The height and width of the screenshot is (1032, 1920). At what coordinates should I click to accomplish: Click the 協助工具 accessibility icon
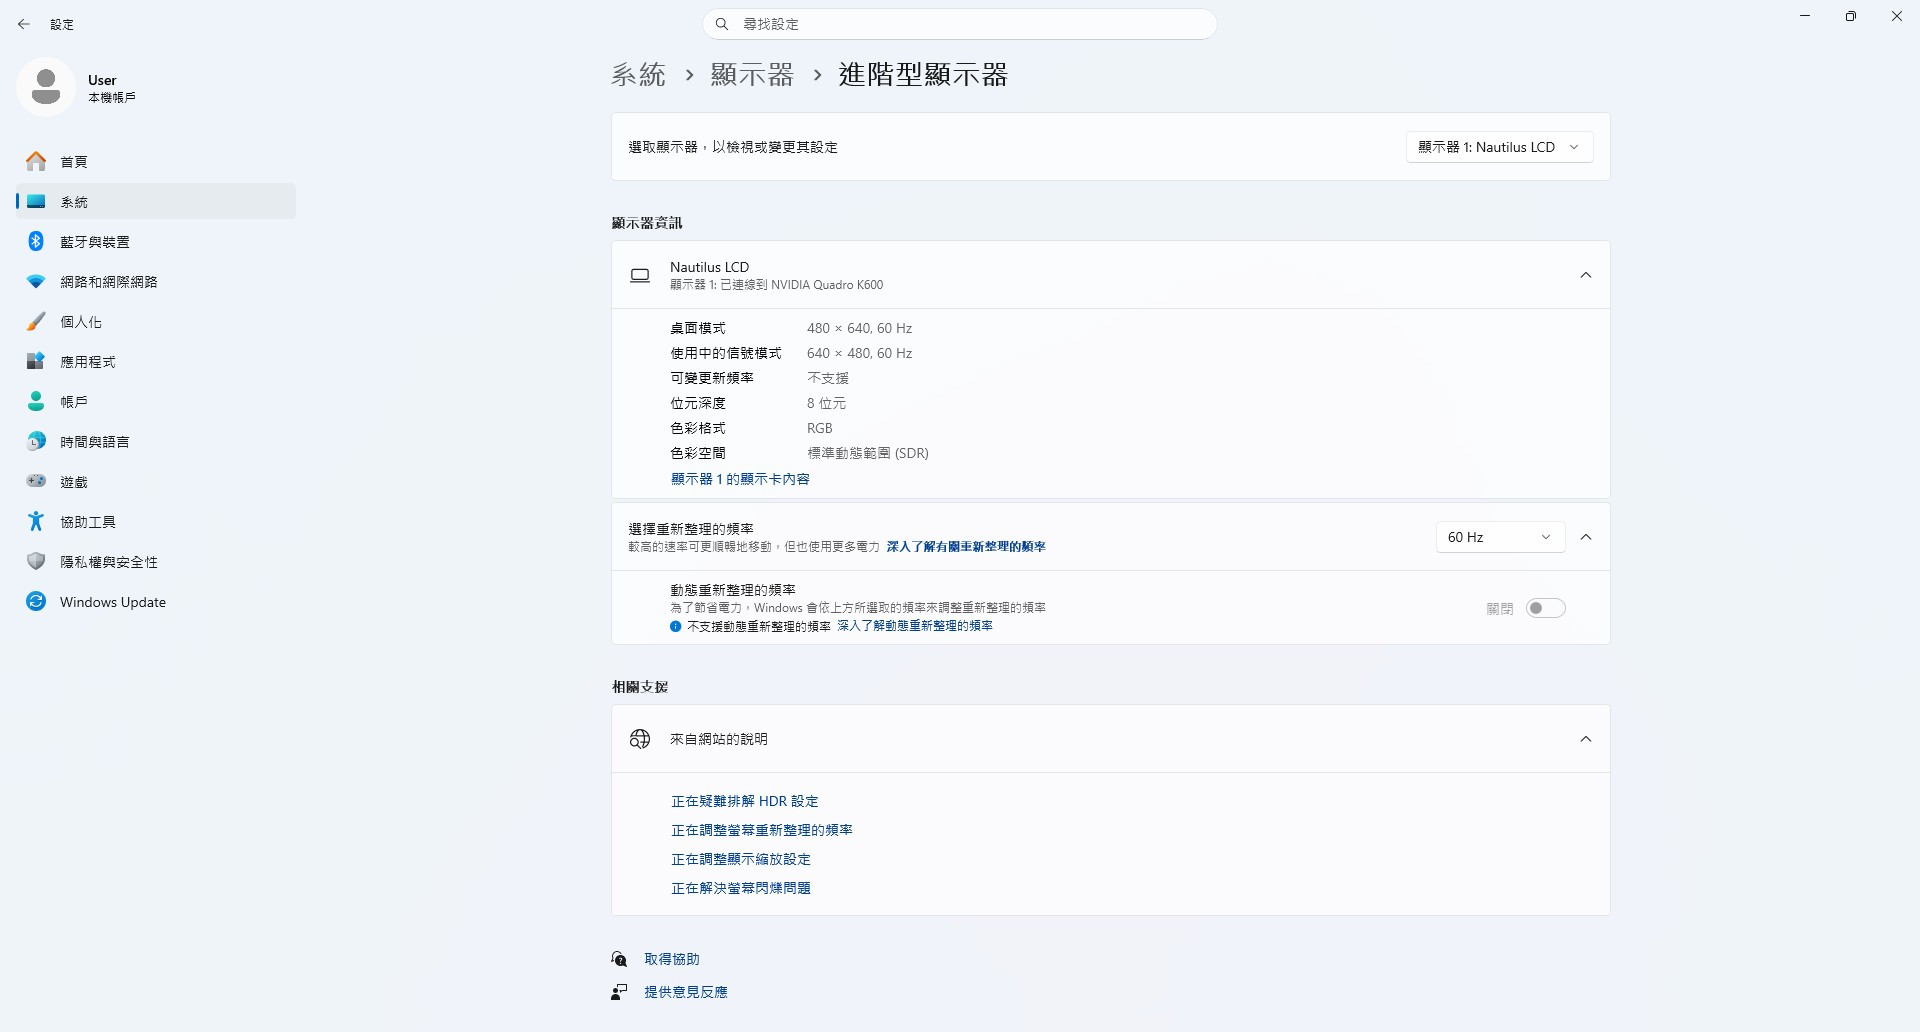click(x=36, y=521)
